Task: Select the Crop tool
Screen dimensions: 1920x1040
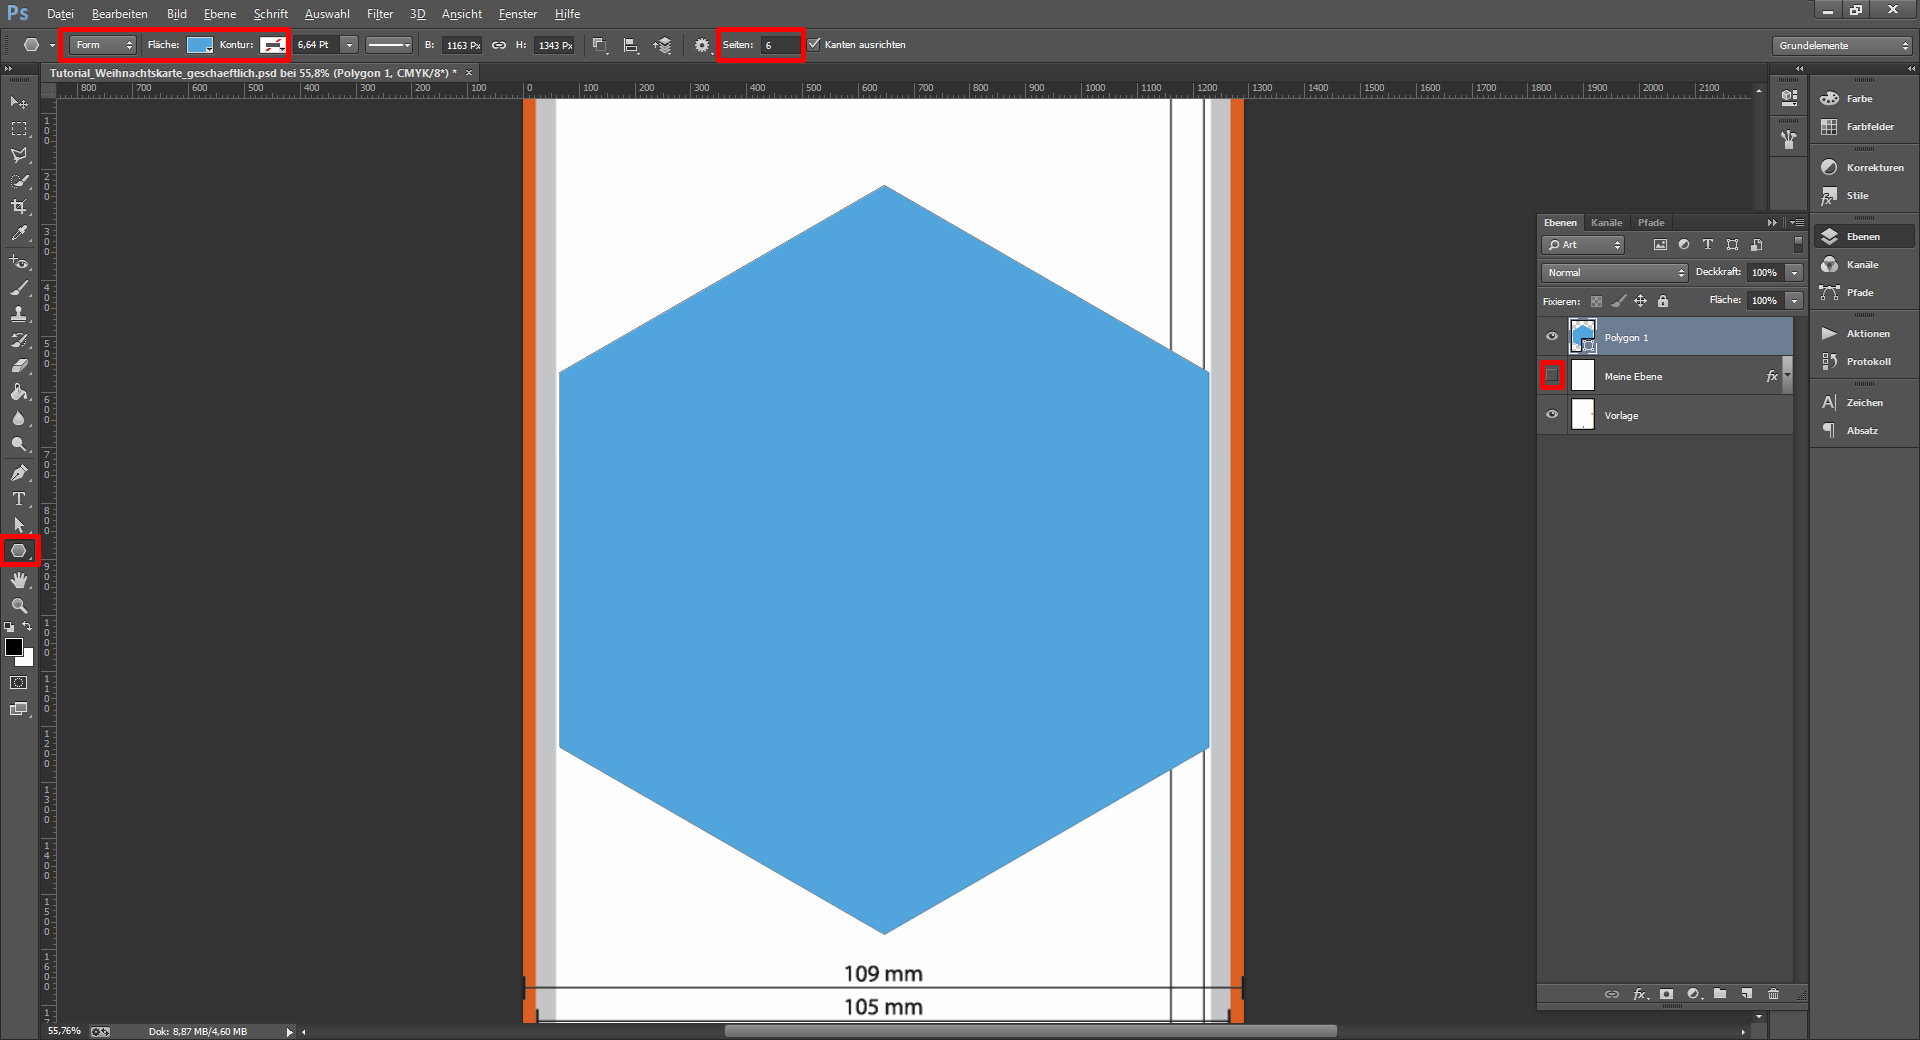Action: click(x=18, y=207)
